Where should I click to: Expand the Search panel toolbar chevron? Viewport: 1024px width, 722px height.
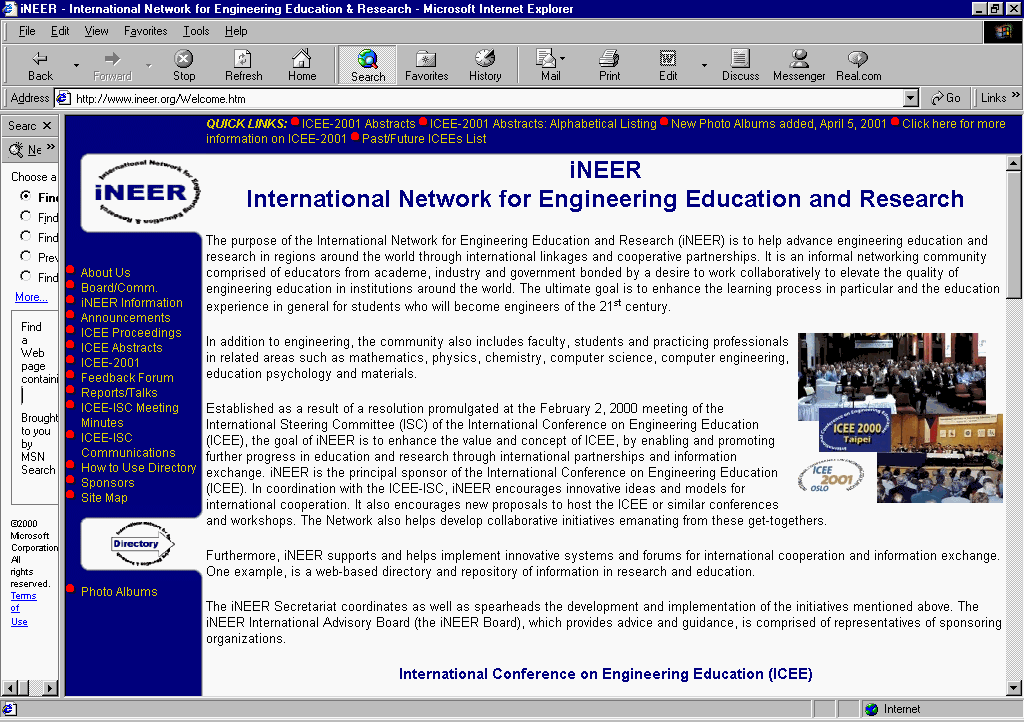coord(51,148)
